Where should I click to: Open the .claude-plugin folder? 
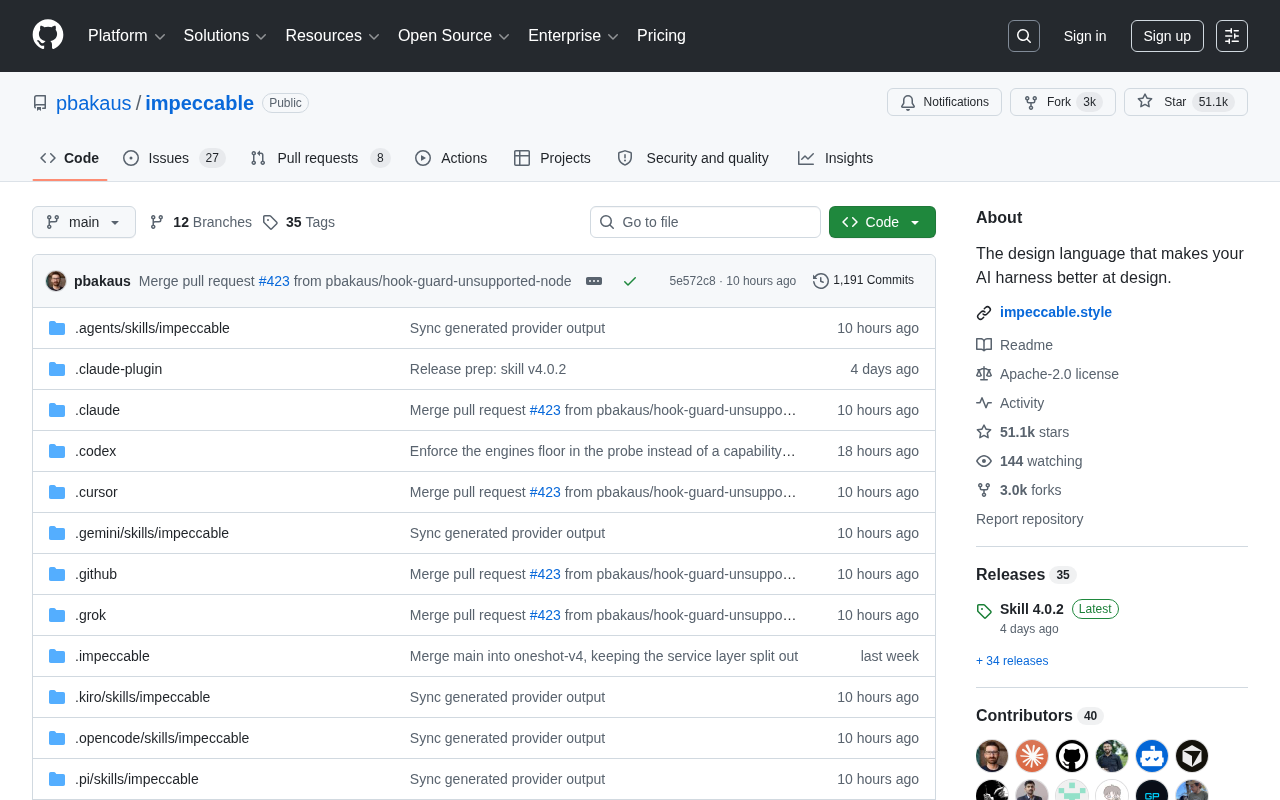coord(118,369)
